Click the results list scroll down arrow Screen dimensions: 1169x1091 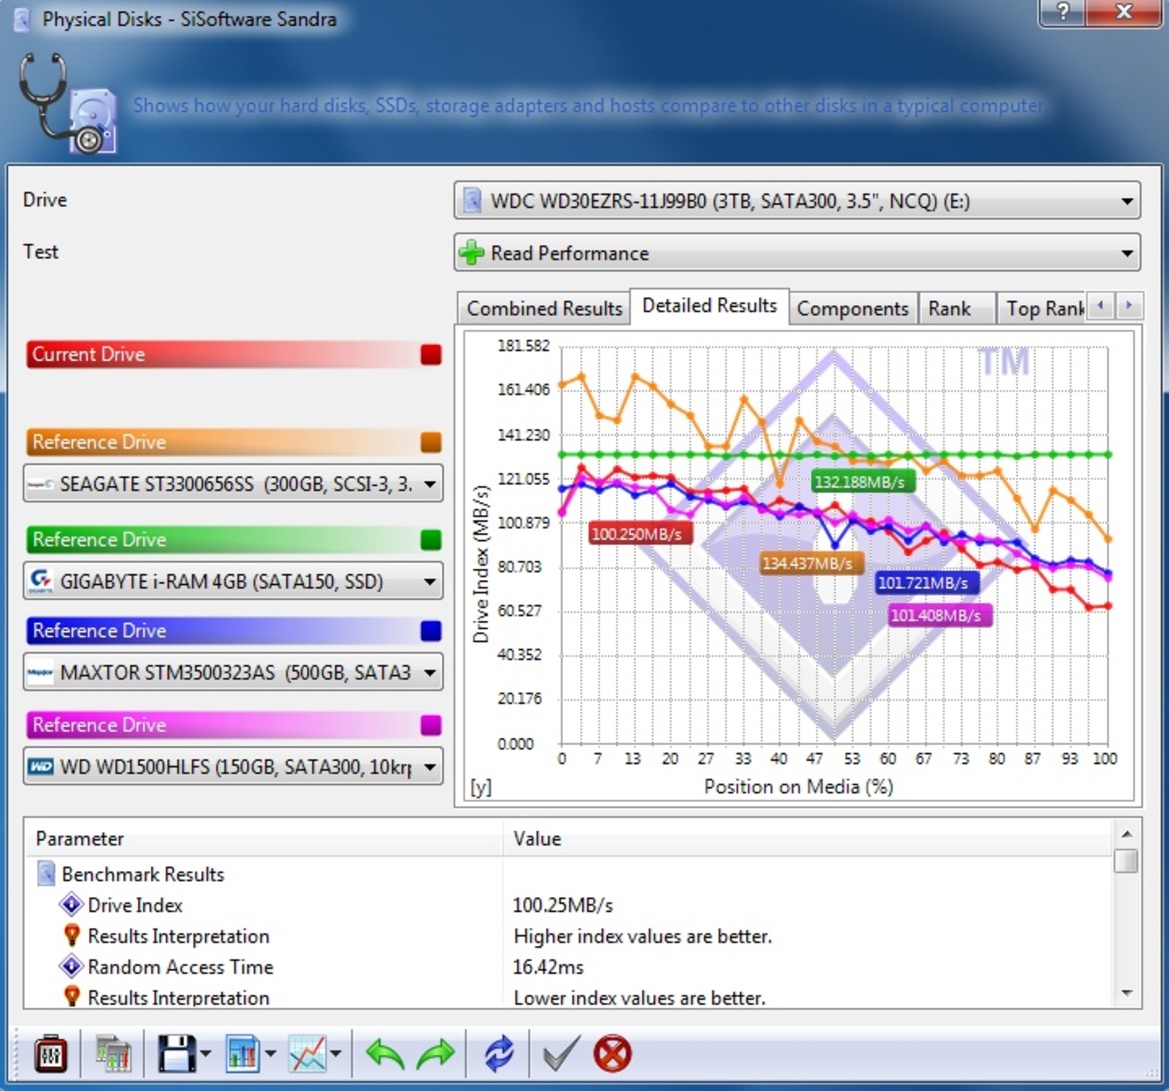pyautogui.click(x=1127, y=993)
